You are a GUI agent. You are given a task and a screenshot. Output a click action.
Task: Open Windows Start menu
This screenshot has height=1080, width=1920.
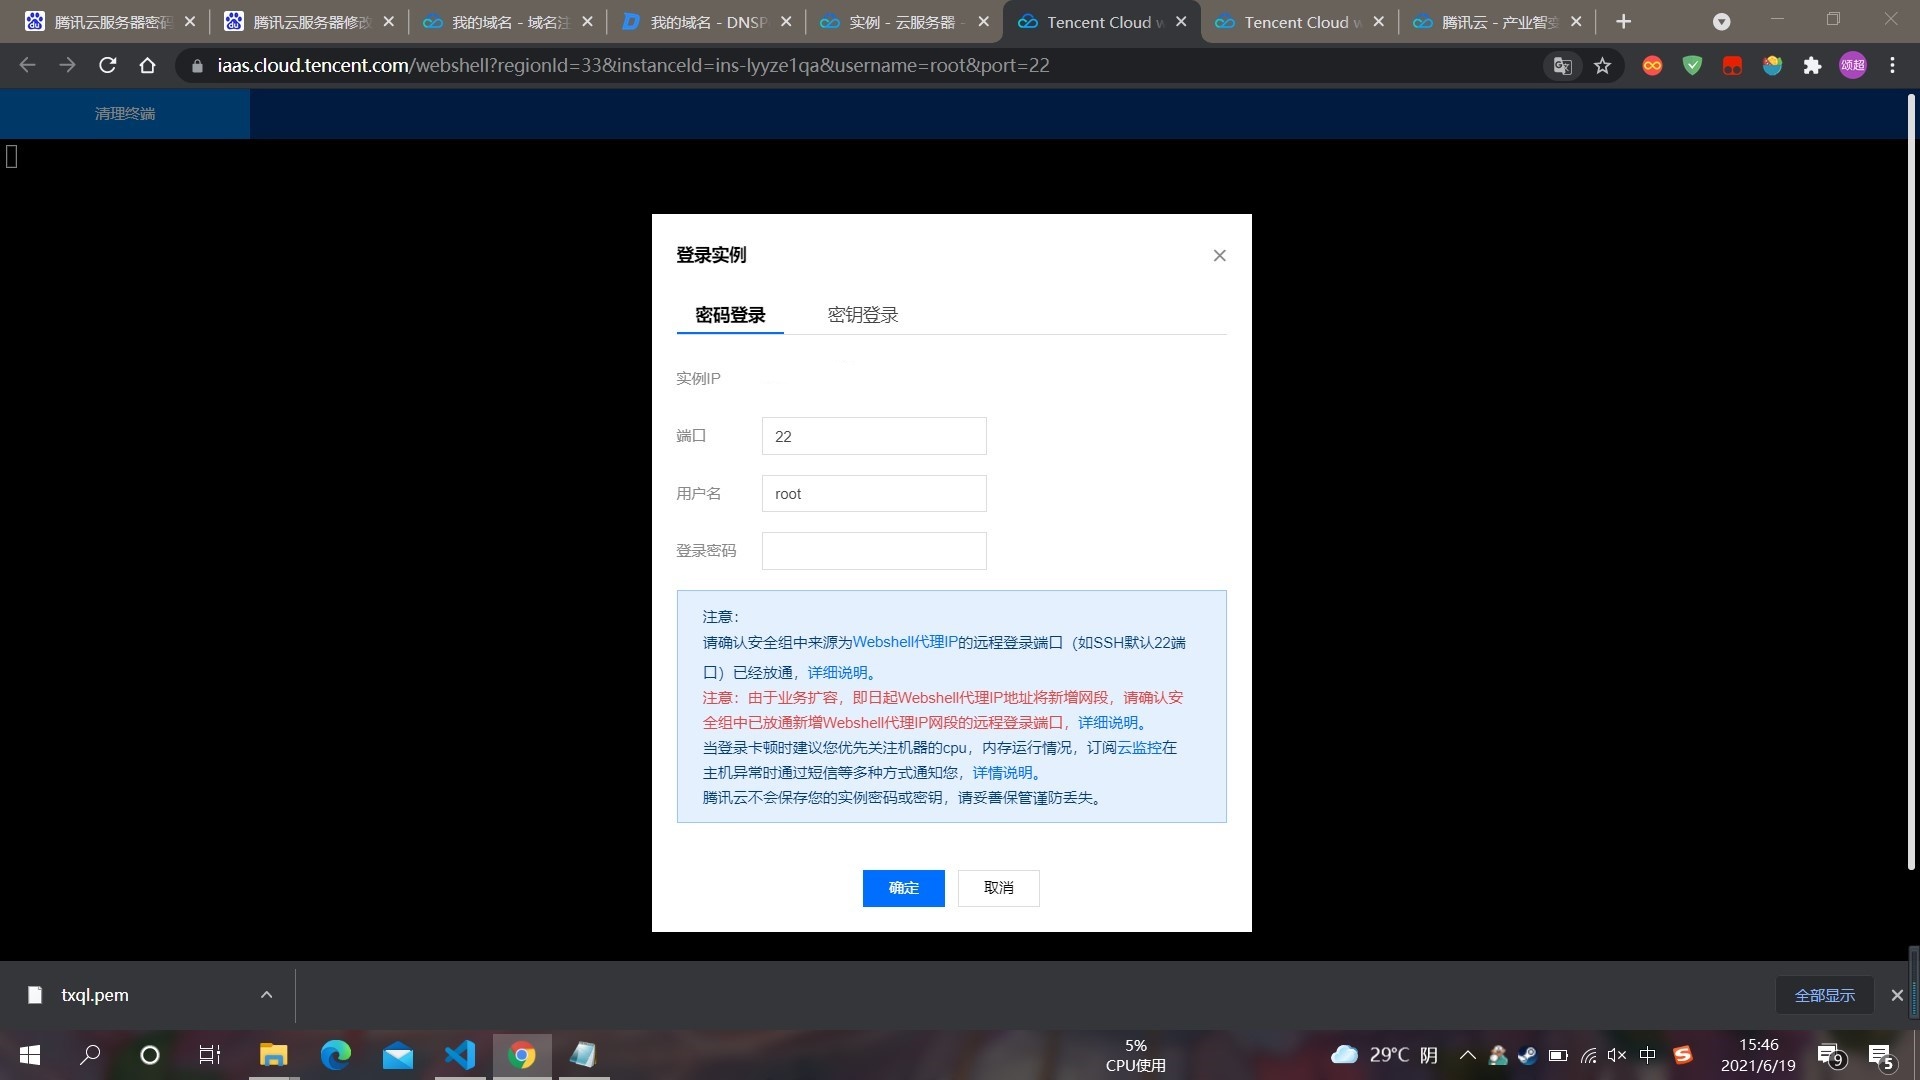point(30,1055)
